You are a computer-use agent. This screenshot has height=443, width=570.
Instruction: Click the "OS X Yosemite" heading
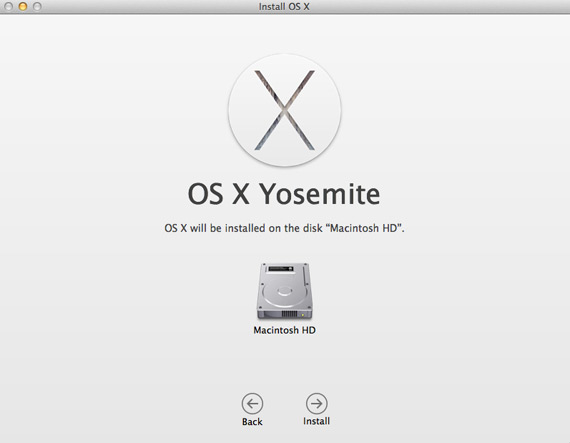(x=284, y=194)
